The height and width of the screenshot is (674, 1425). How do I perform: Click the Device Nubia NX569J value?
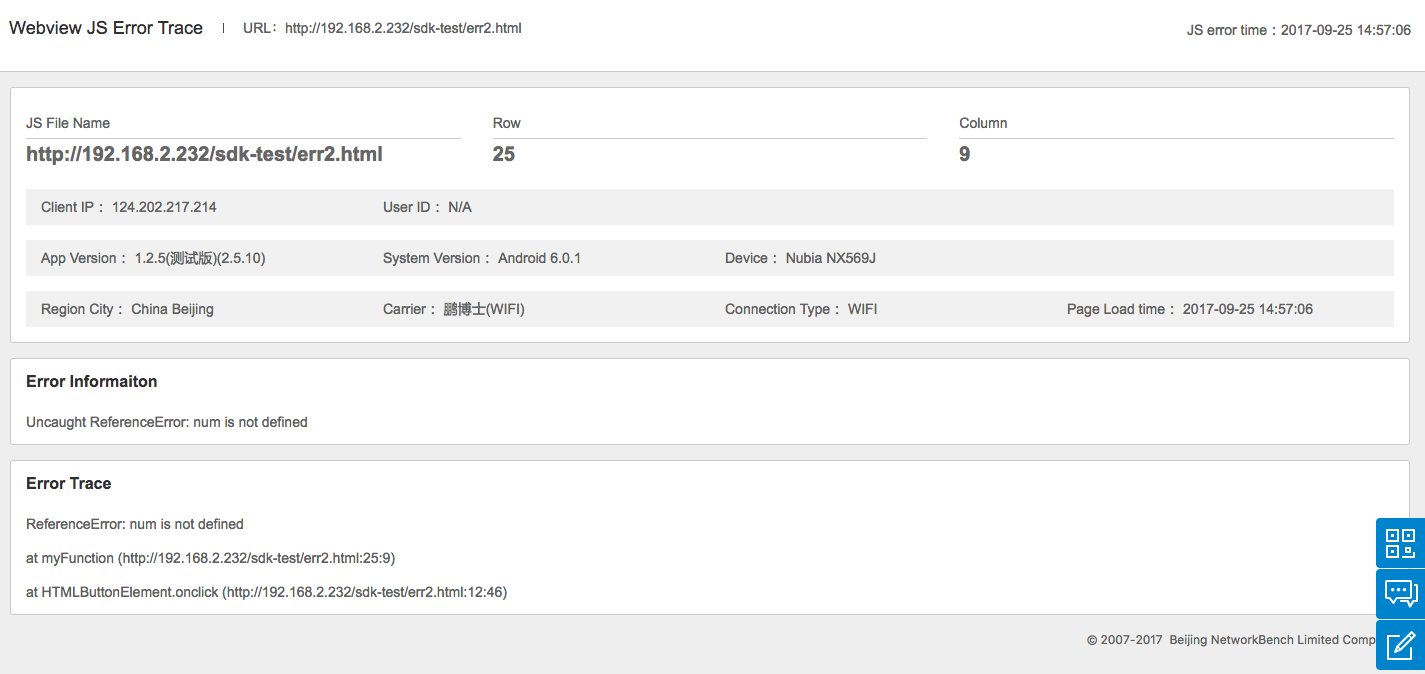click(830, 258)
